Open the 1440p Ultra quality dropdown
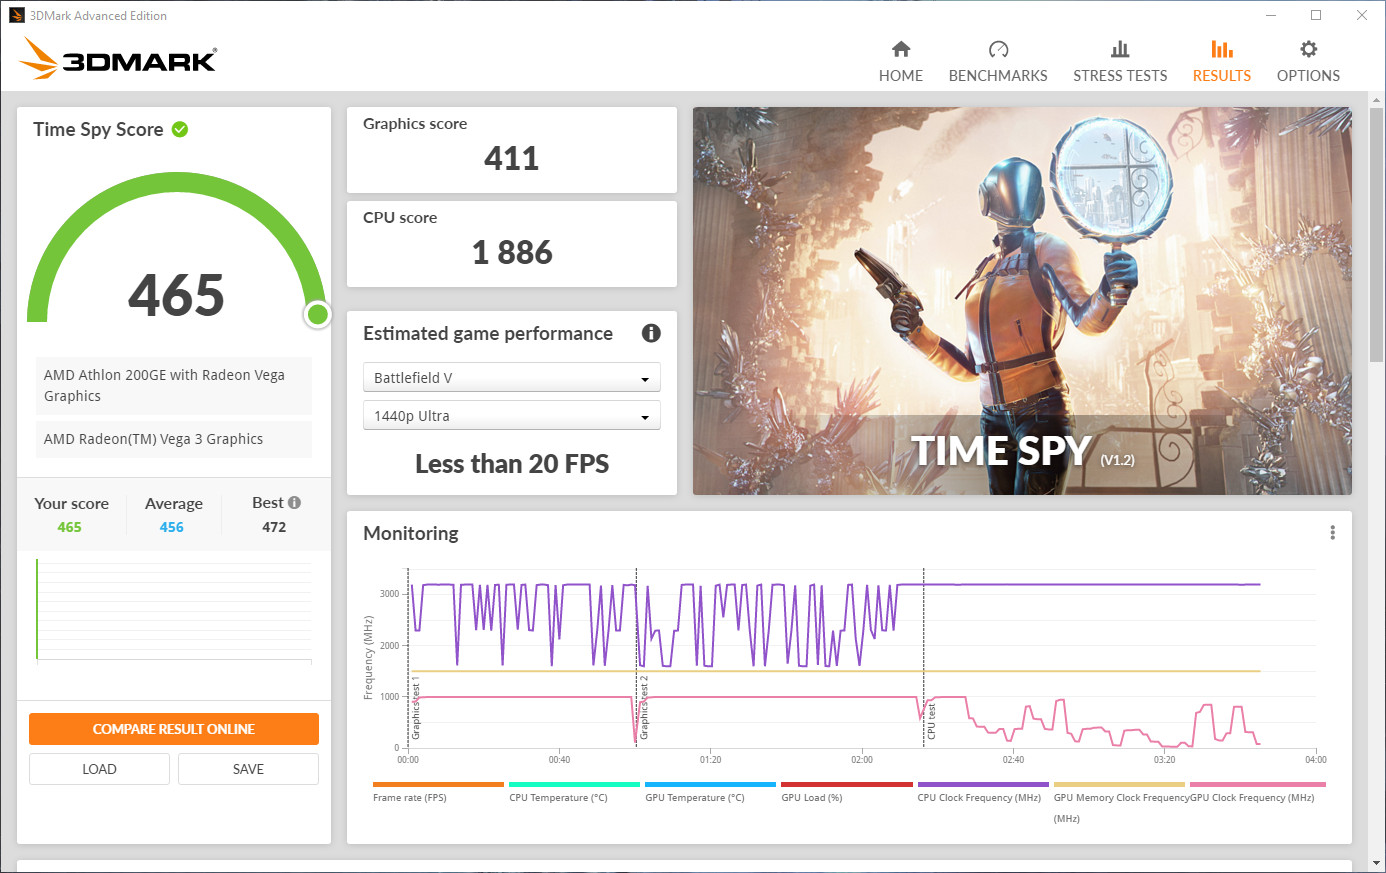Viewport: 1386px width, 873px height. (511, 415)
